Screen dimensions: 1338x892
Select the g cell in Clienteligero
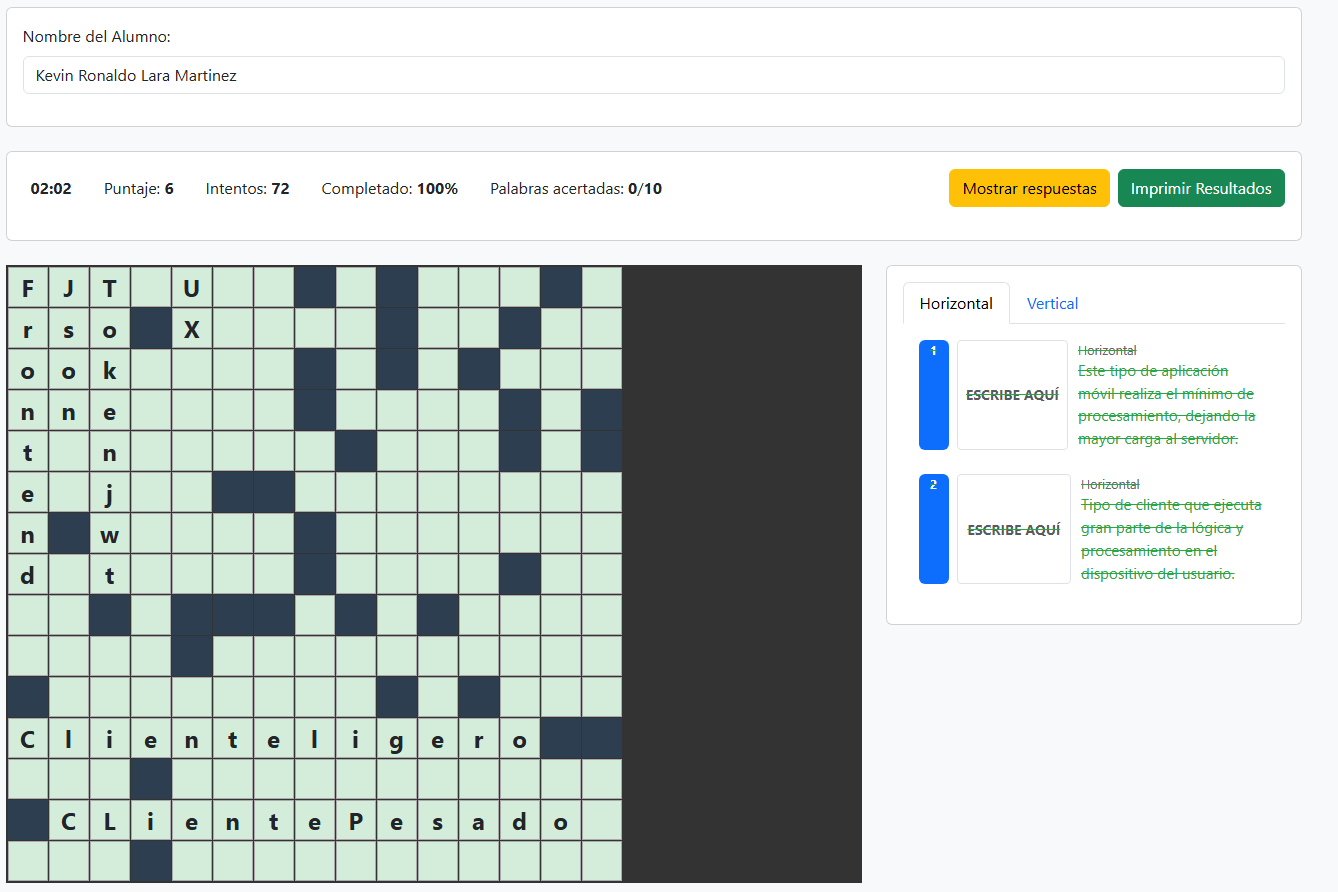[397, 738]
